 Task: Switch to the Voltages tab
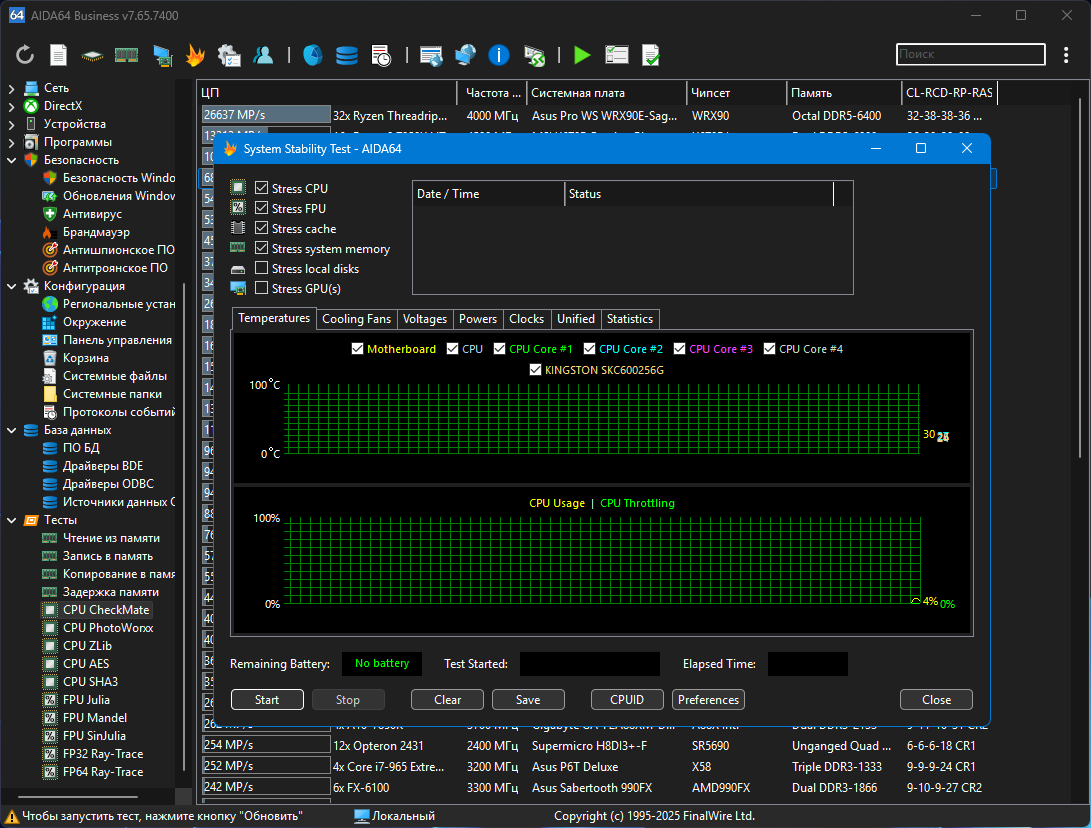coord(424,319)
